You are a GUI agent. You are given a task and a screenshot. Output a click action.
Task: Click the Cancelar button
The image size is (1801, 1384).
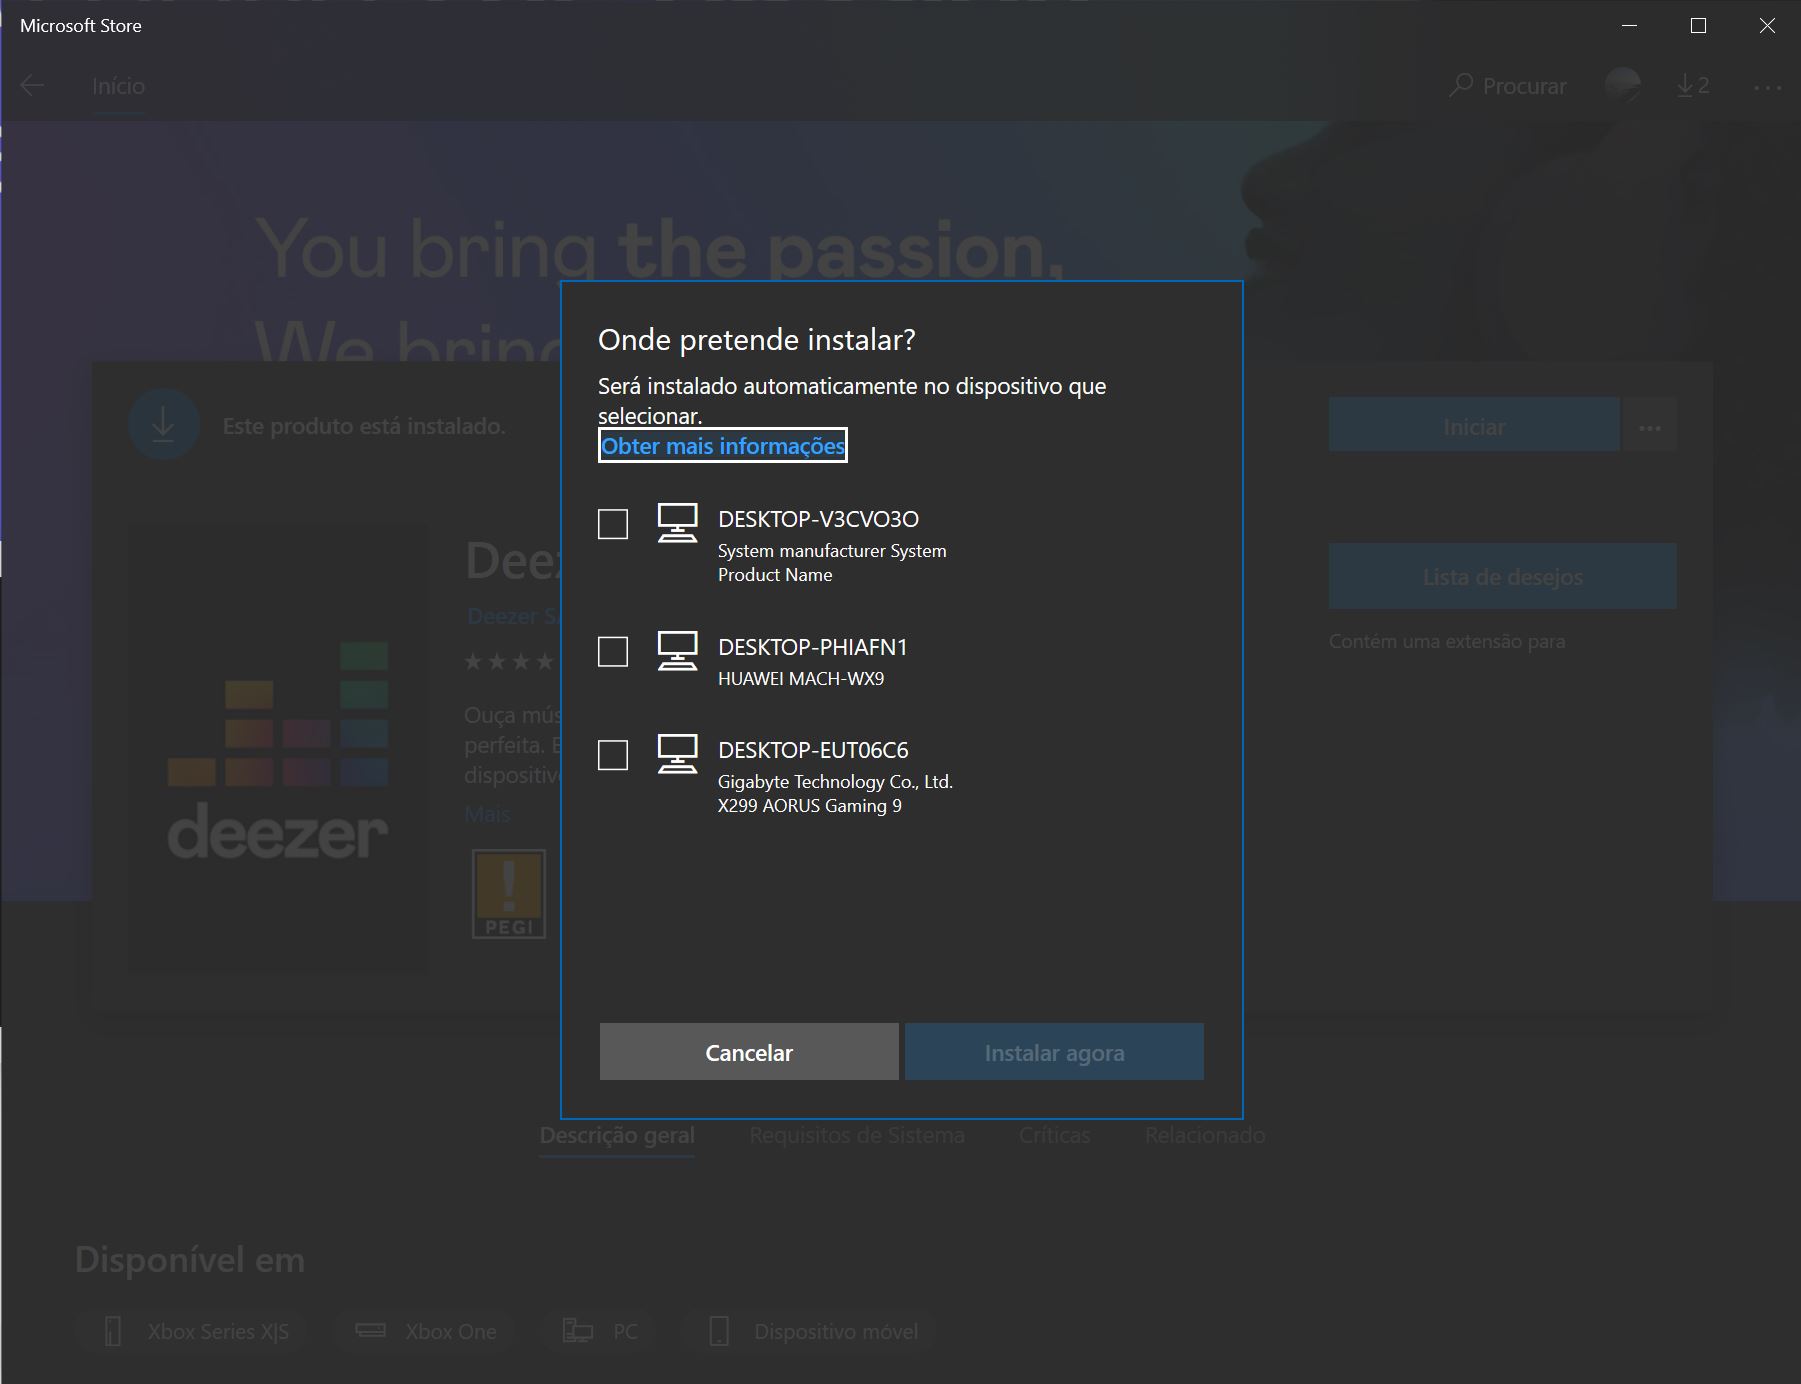click(x=749, y=1052)
